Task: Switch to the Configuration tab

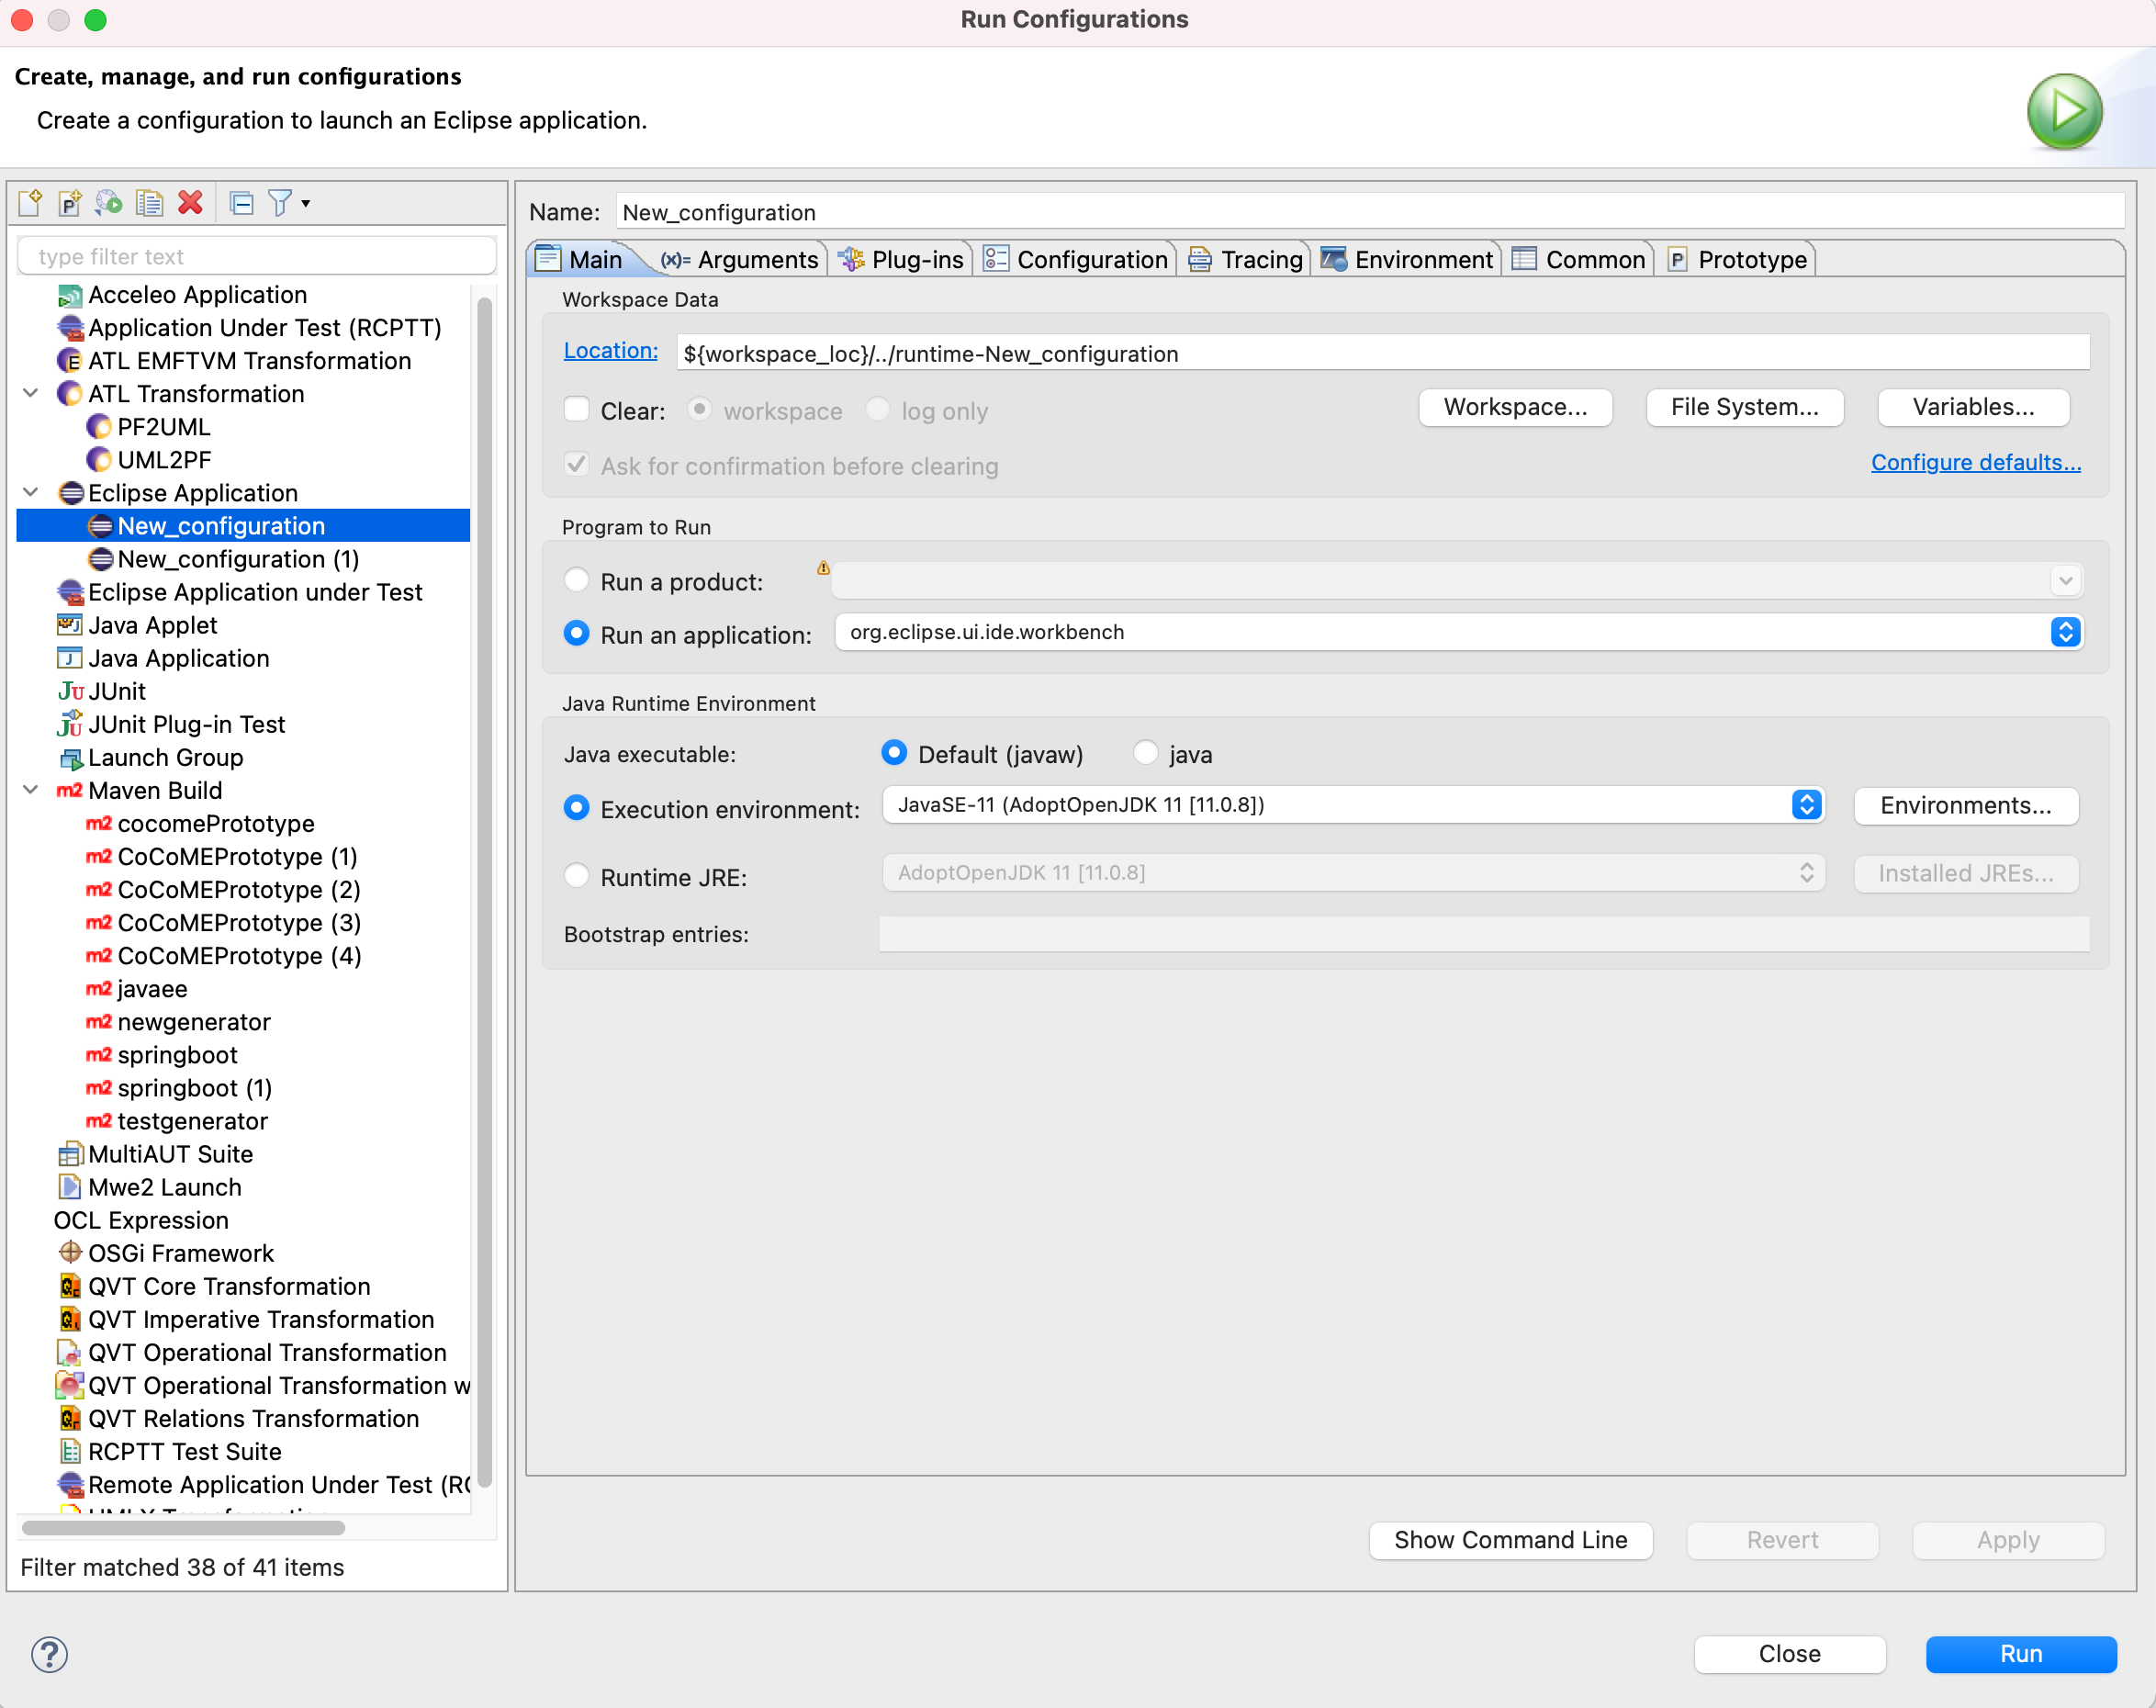Action: tap(1075, 260)
